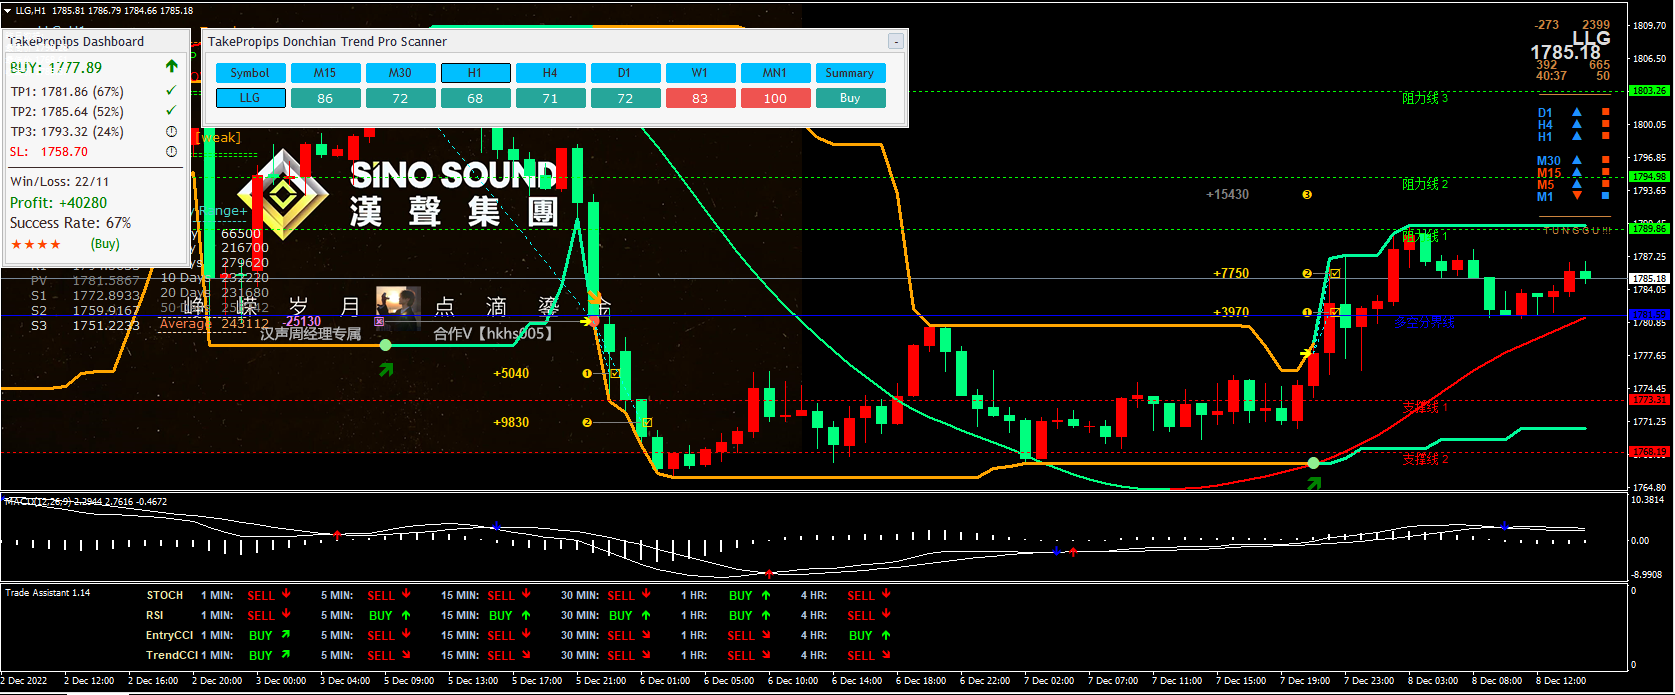Click the red 100 score under MN1

point(775,98)
